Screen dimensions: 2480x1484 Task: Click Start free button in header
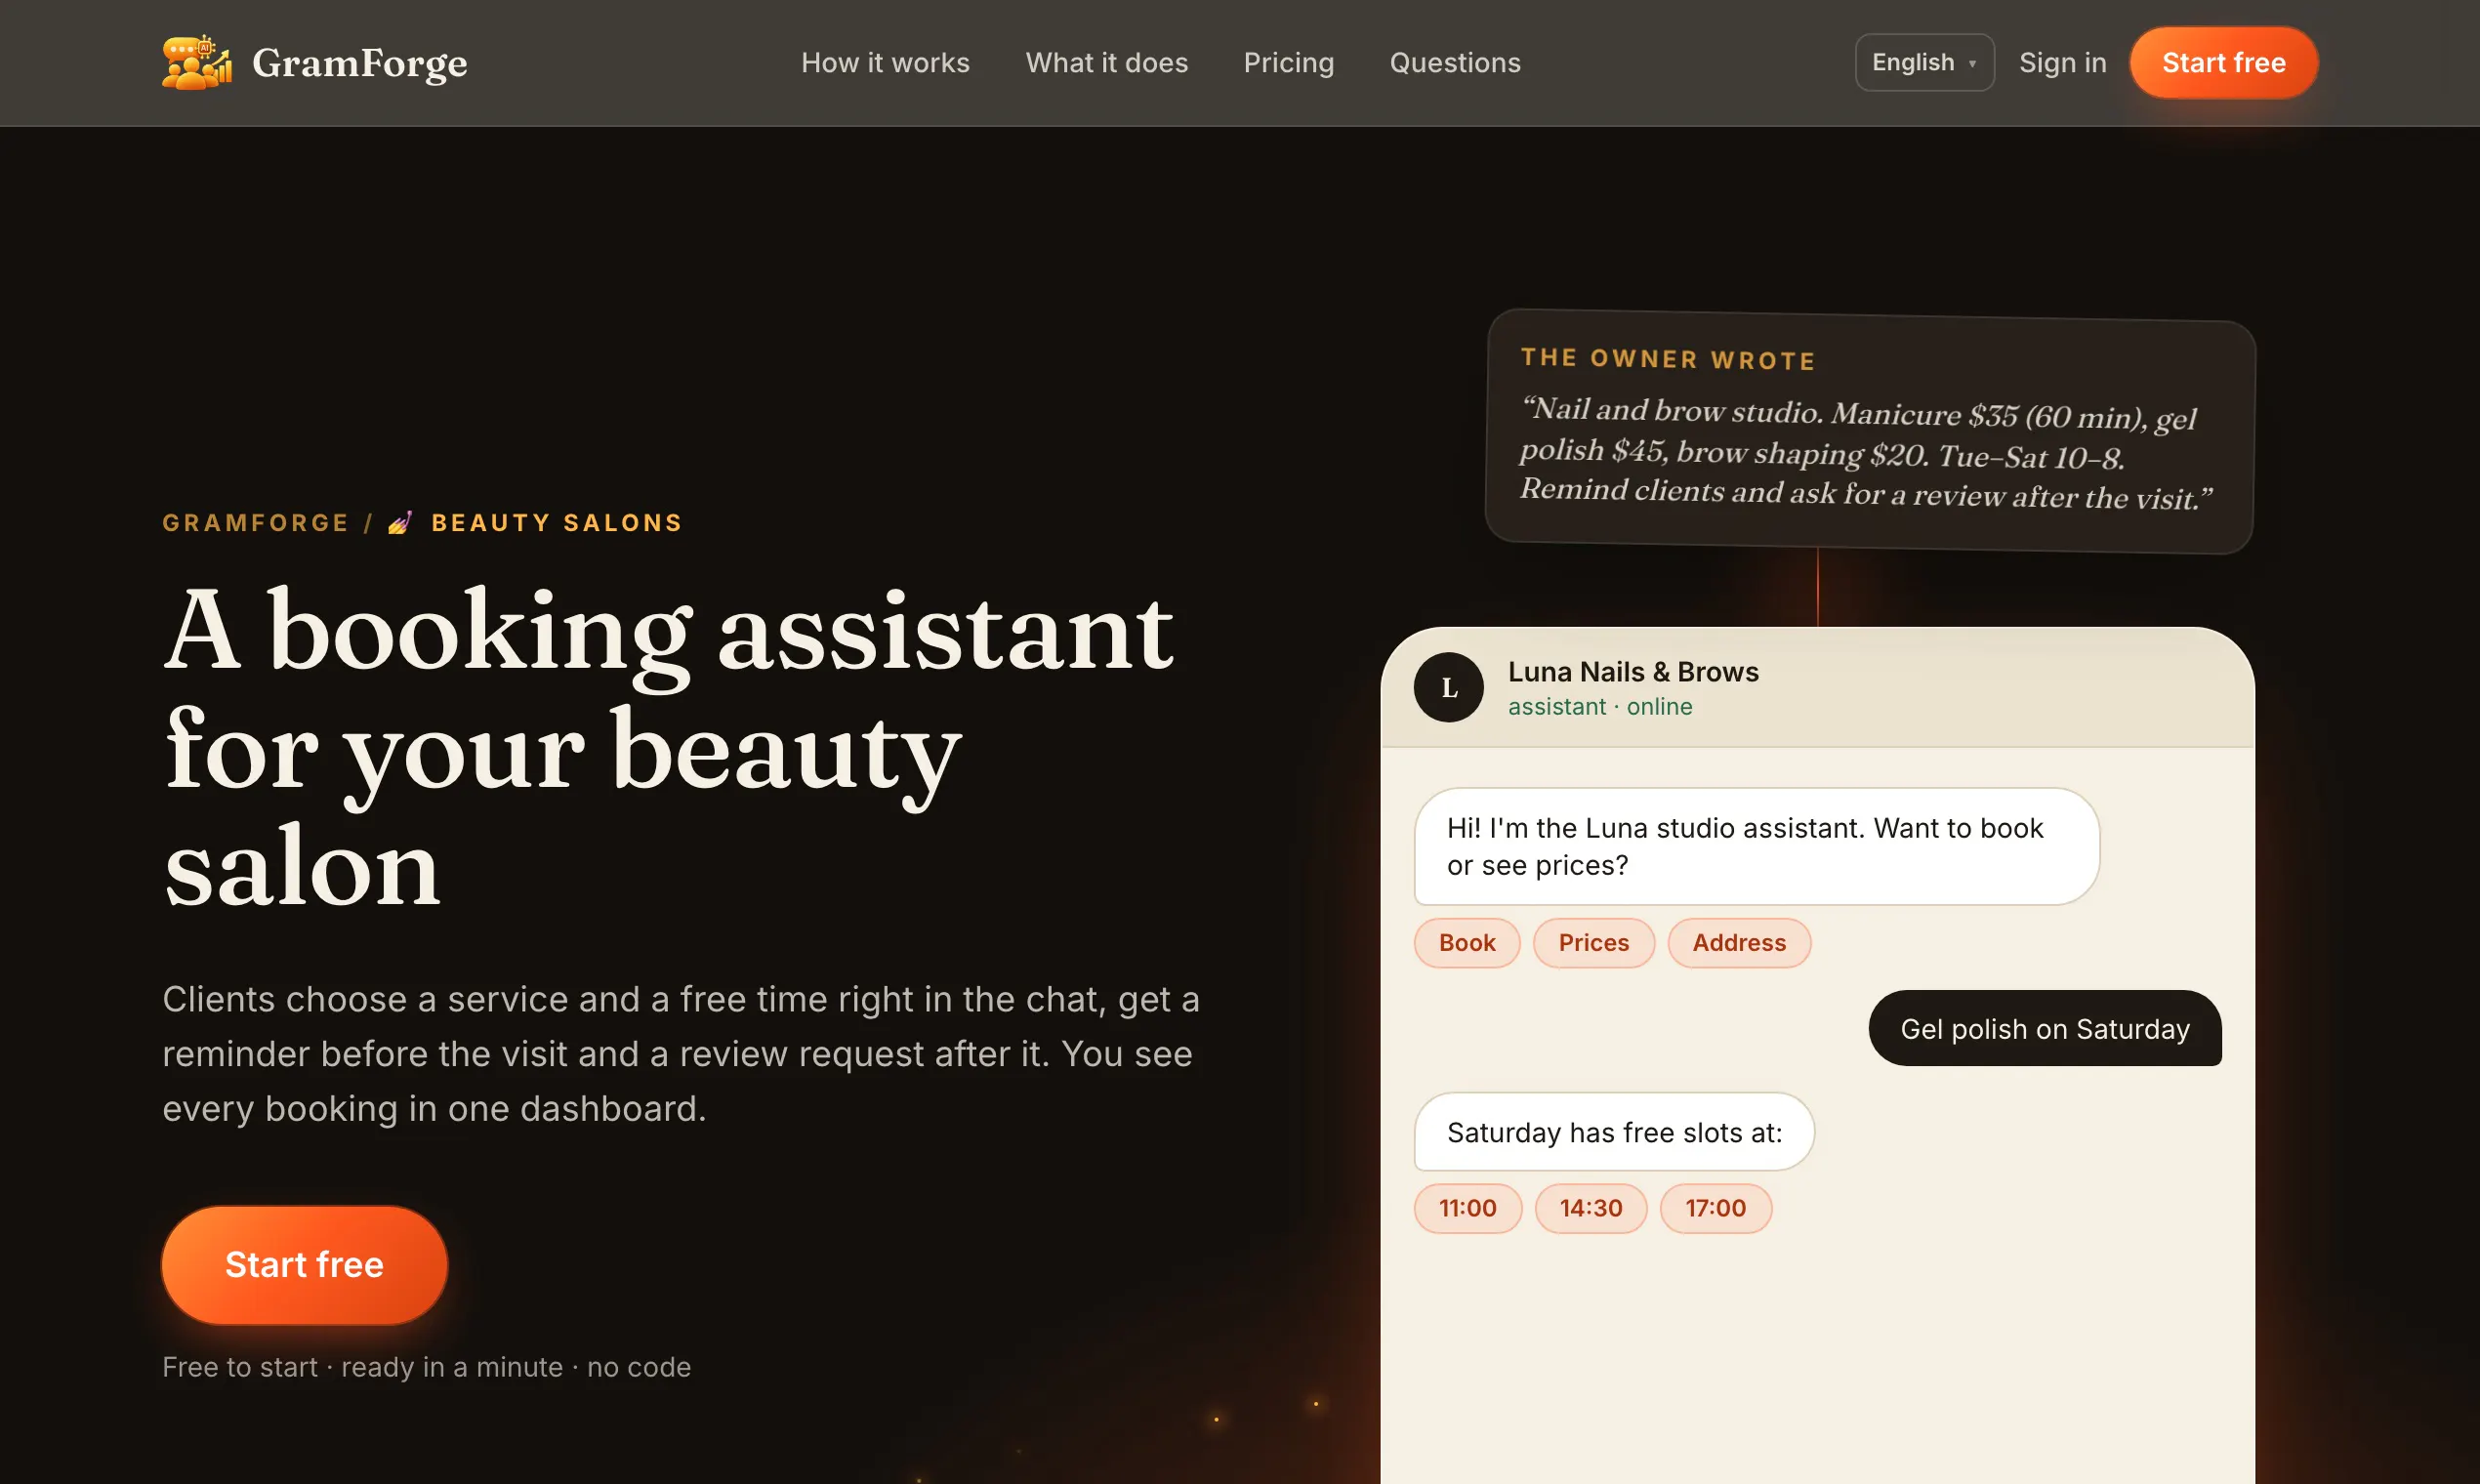[2223, 63]
